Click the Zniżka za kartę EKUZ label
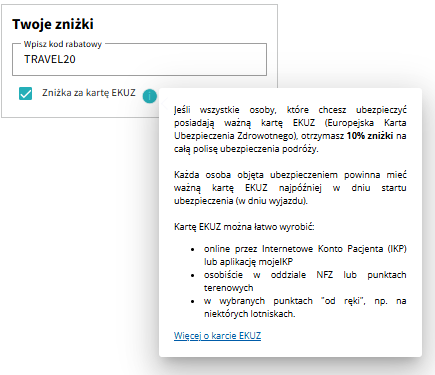 [89, 93]
